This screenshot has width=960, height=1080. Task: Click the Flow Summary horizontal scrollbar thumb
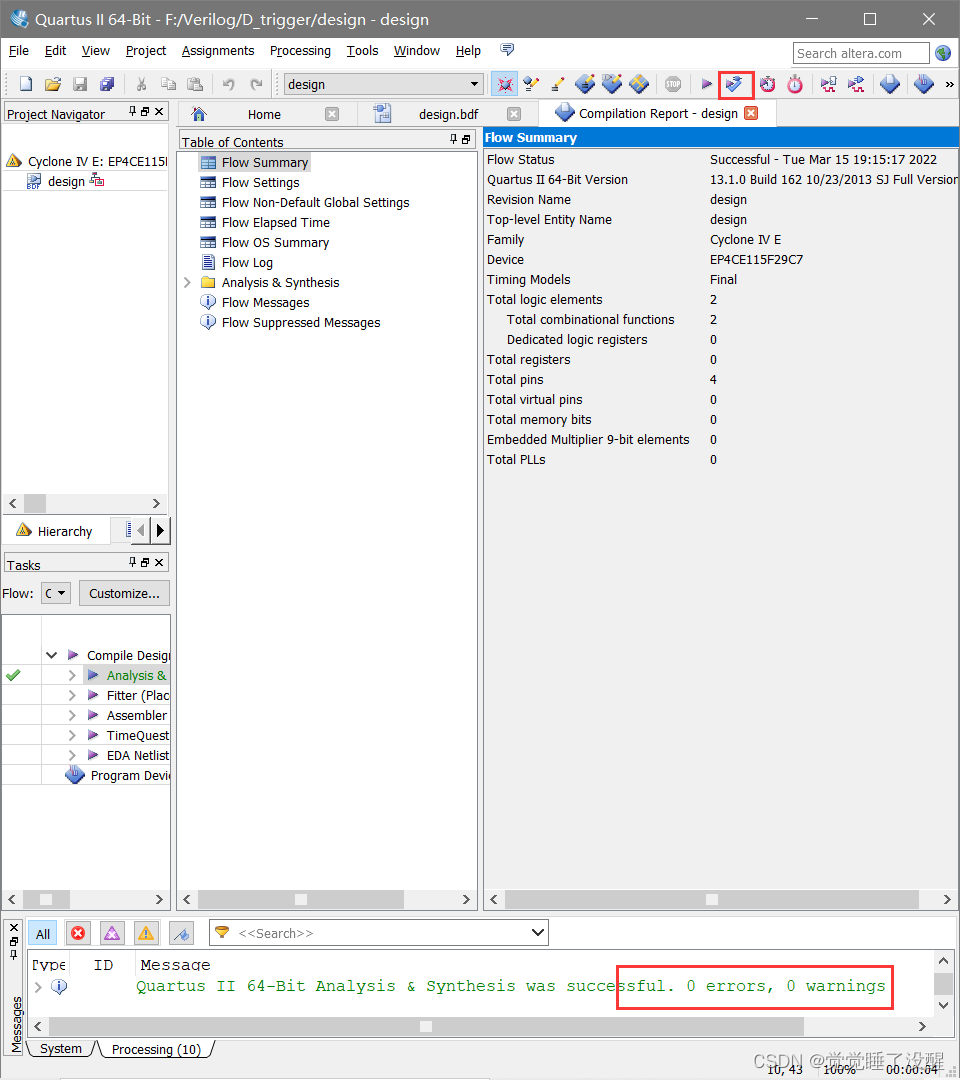pos(711,899)
